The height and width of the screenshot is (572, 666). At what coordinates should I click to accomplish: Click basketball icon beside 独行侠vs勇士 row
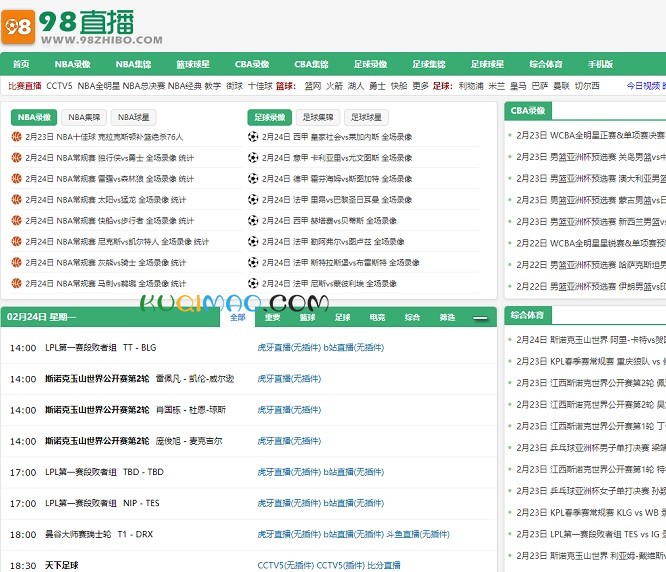pyautogui.click(x=16, y=158)
